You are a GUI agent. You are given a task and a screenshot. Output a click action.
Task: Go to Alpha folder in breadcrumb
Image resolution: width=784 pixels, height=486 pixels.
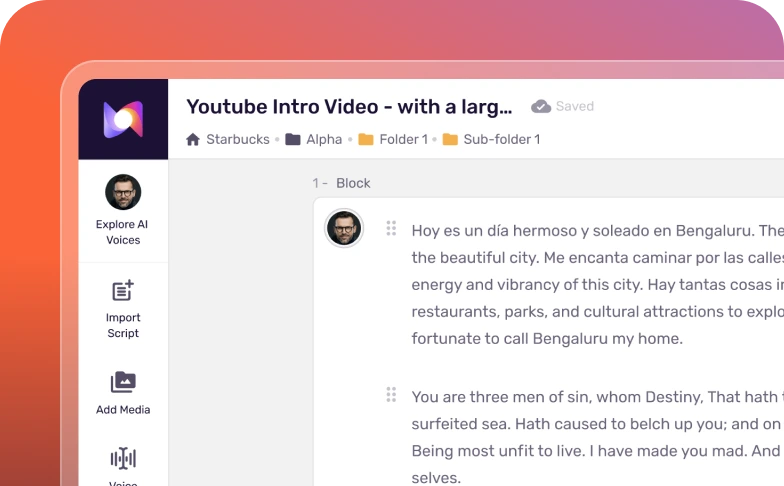click(x=324, y=140)
